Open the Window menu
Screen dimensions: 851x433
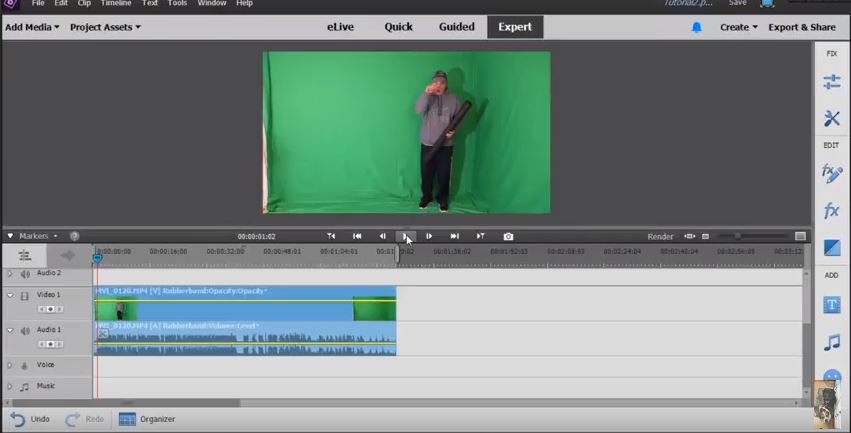click(x=212, y=3)
